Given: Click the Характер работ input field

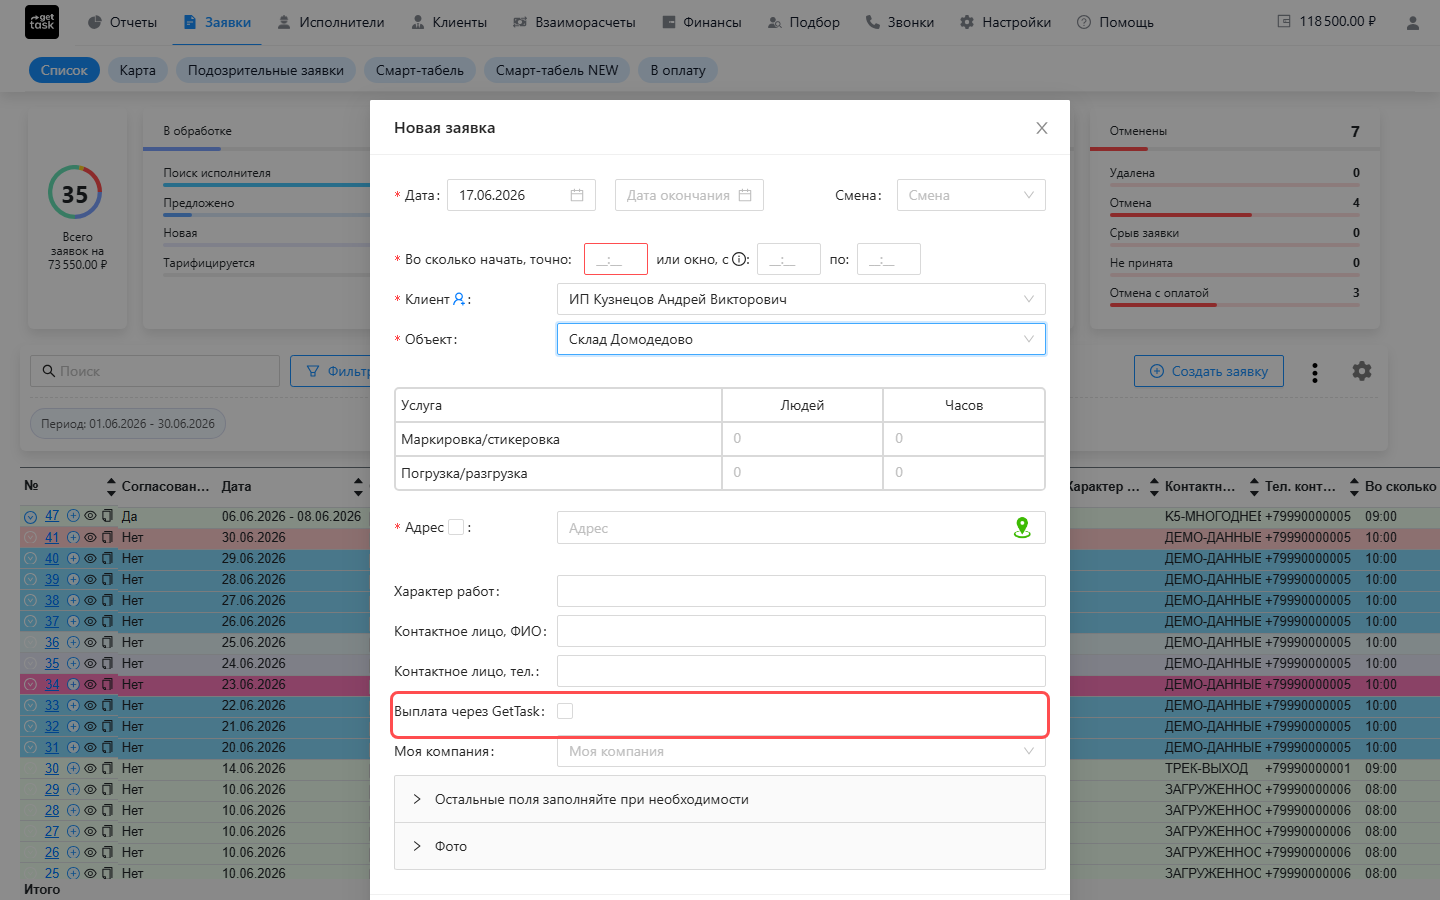Looking at the screenshot, I should pos(801,591).
